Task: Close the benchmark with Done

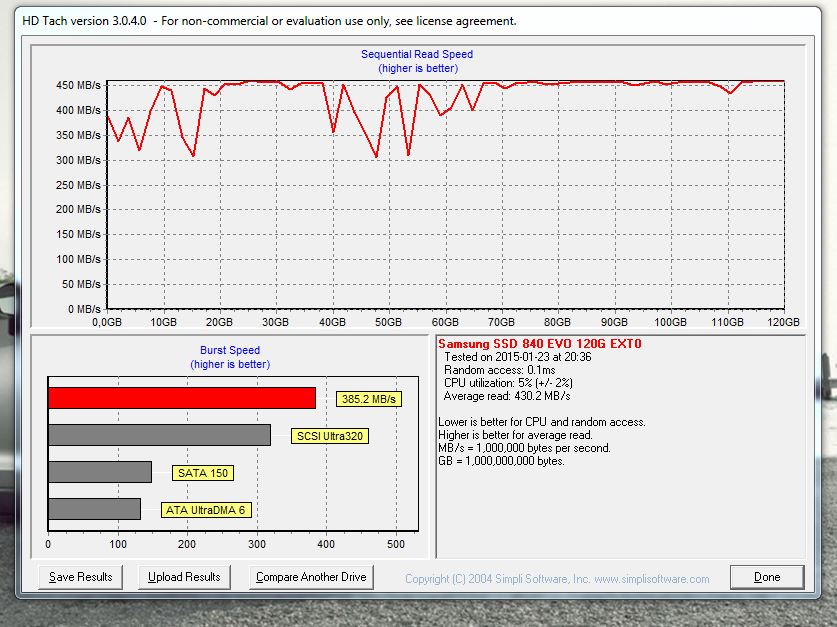Action: tap(767, 577)
